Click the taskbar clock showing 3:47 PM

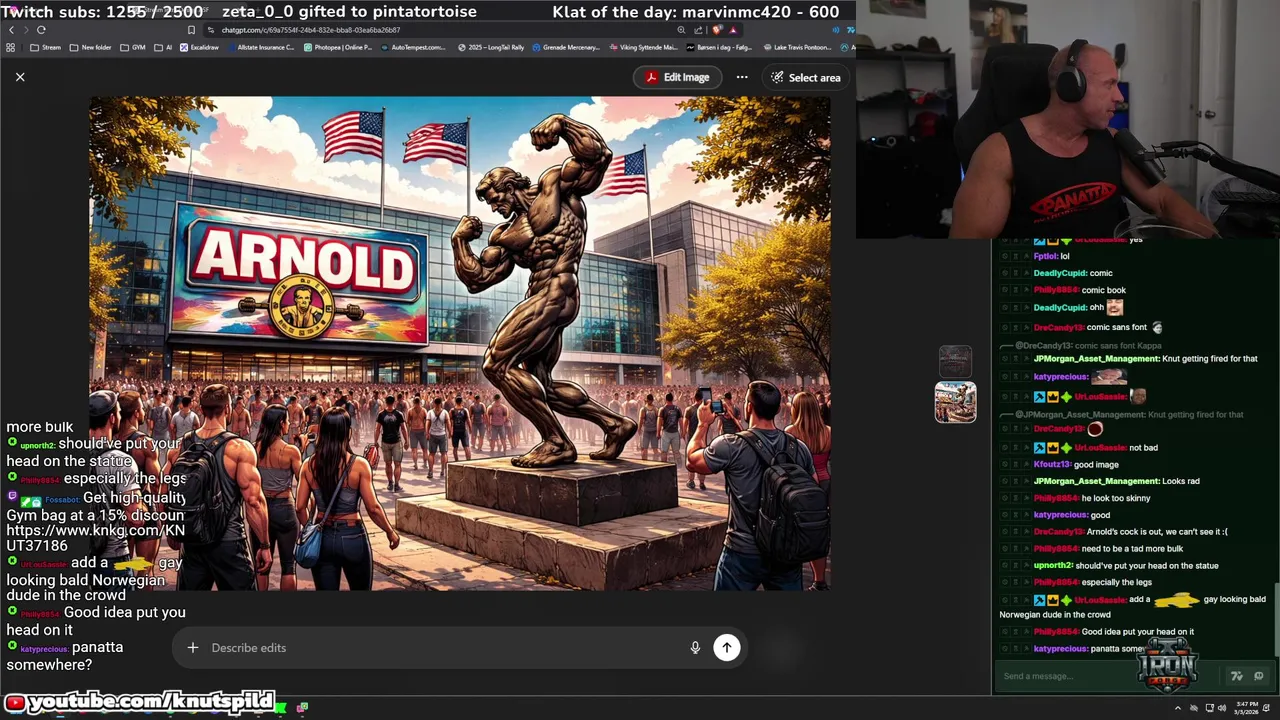point(1246,708)
